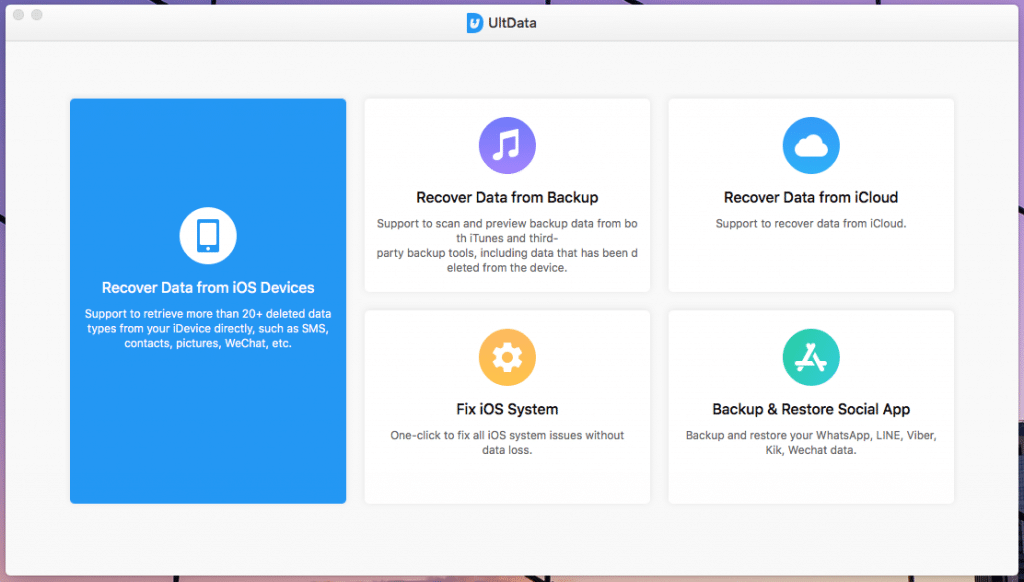Open Recover Data from Backup title
Image resolution: width=1024 pixels, height=582 pixels.
[x=507, y=197]
